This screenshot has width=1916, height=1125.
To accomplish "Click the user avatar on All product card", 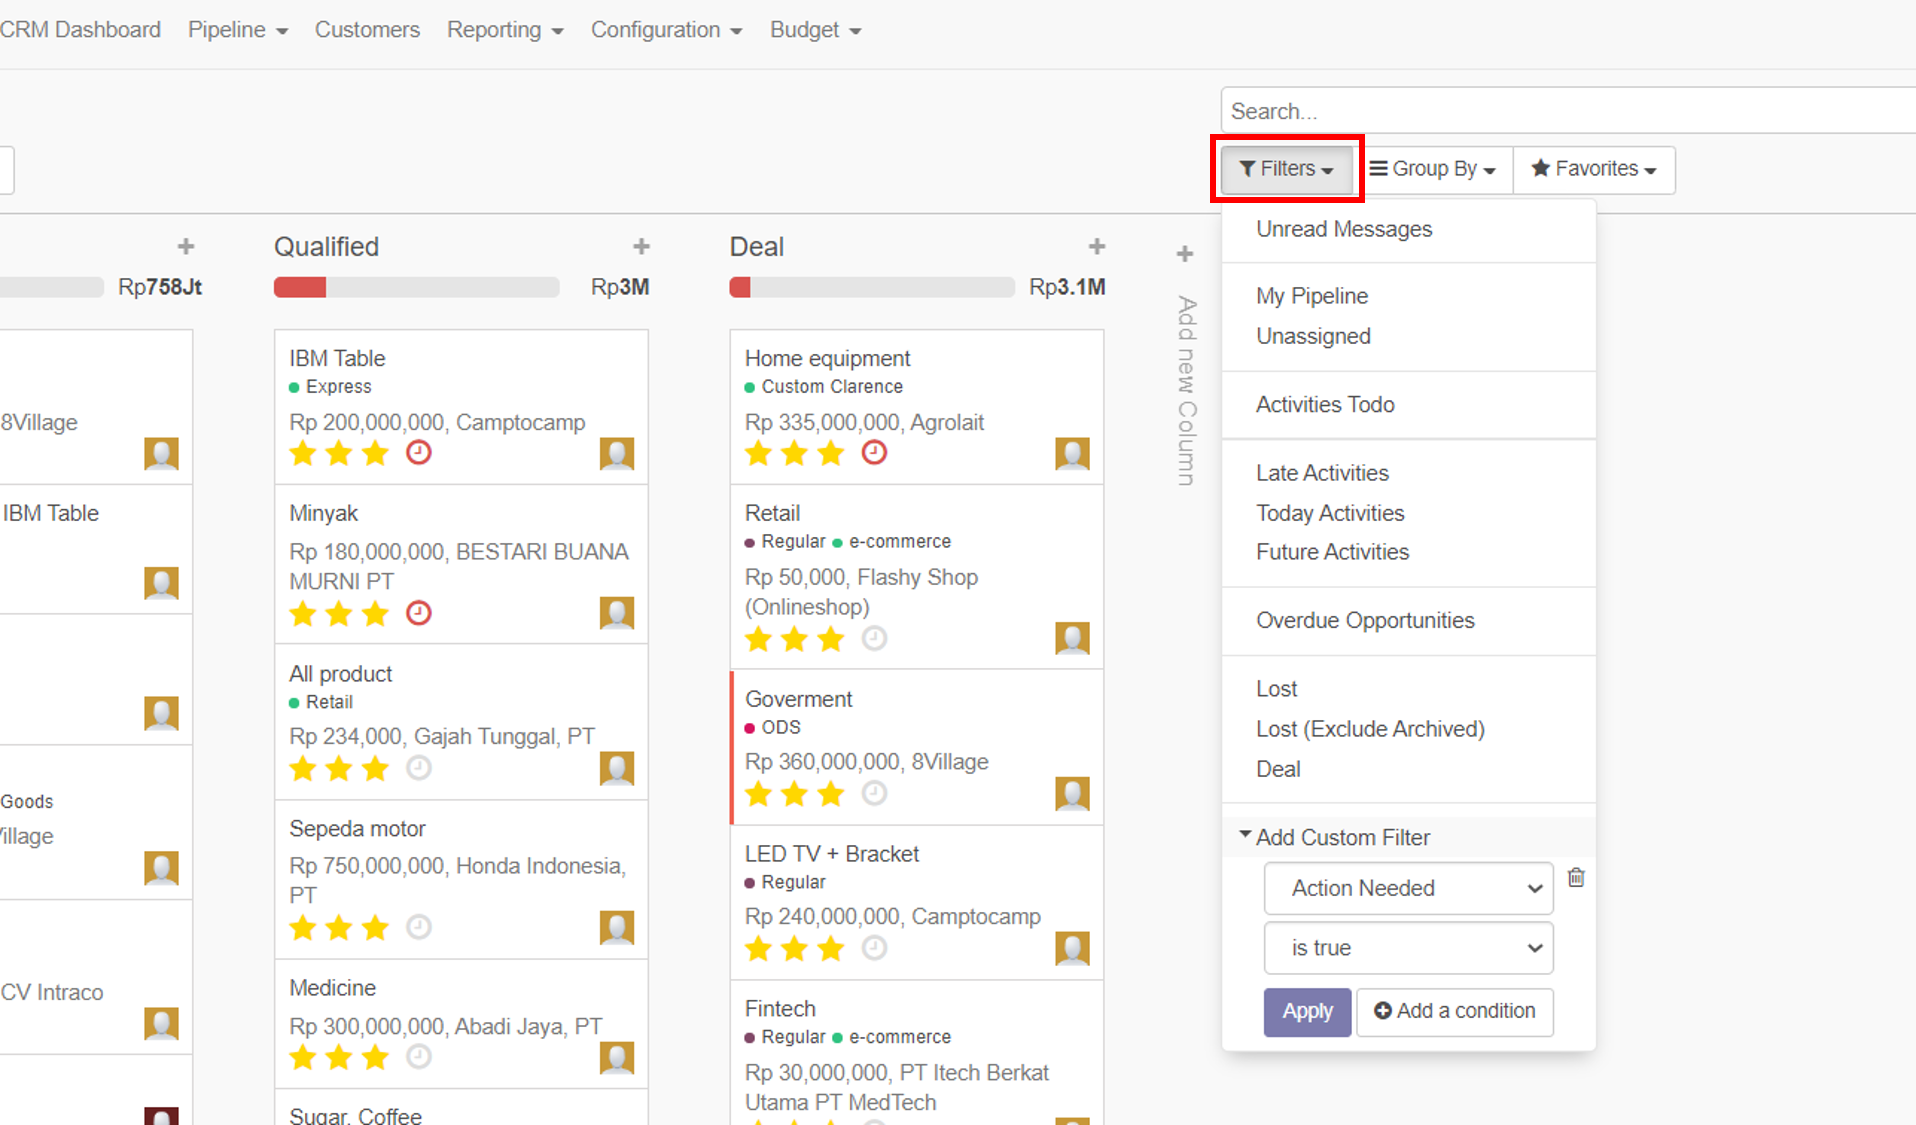I will [x=617, y=769].
